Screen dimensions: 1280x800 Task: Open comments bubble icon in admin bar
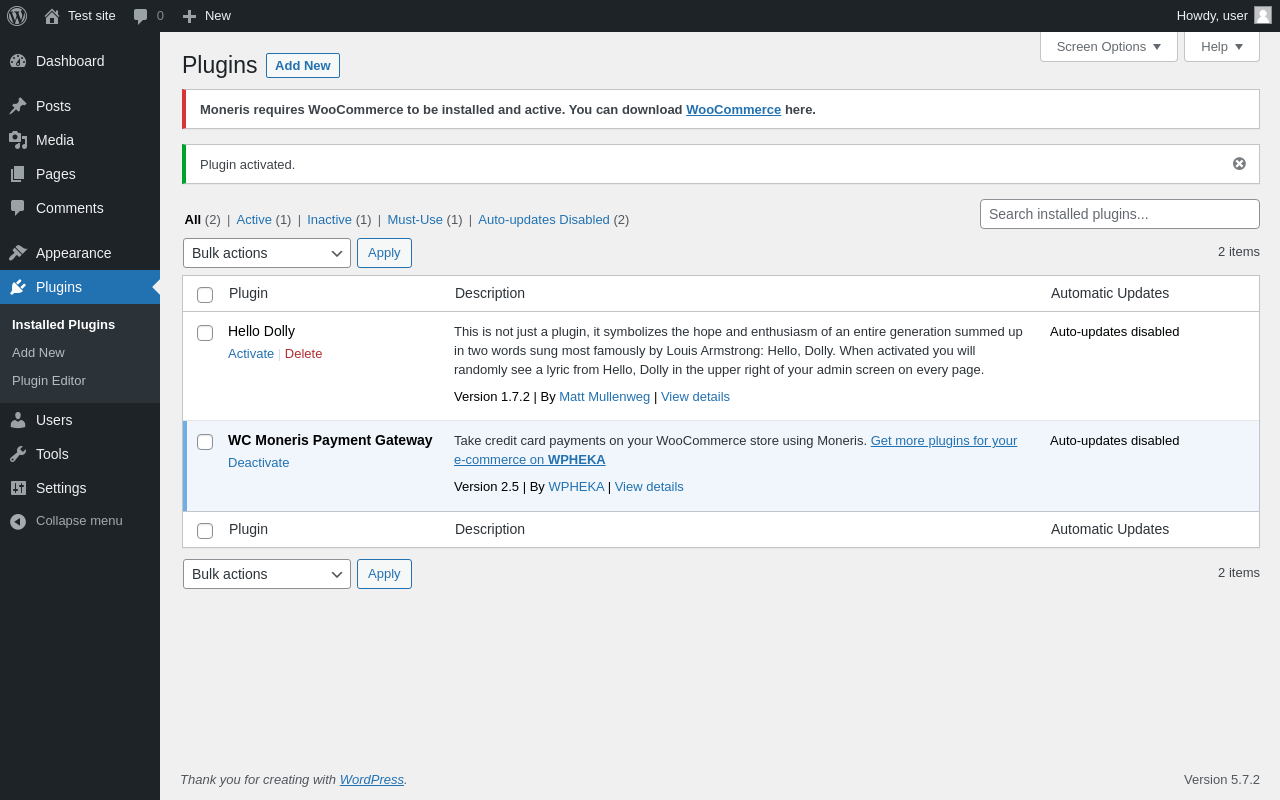[141, 16]
